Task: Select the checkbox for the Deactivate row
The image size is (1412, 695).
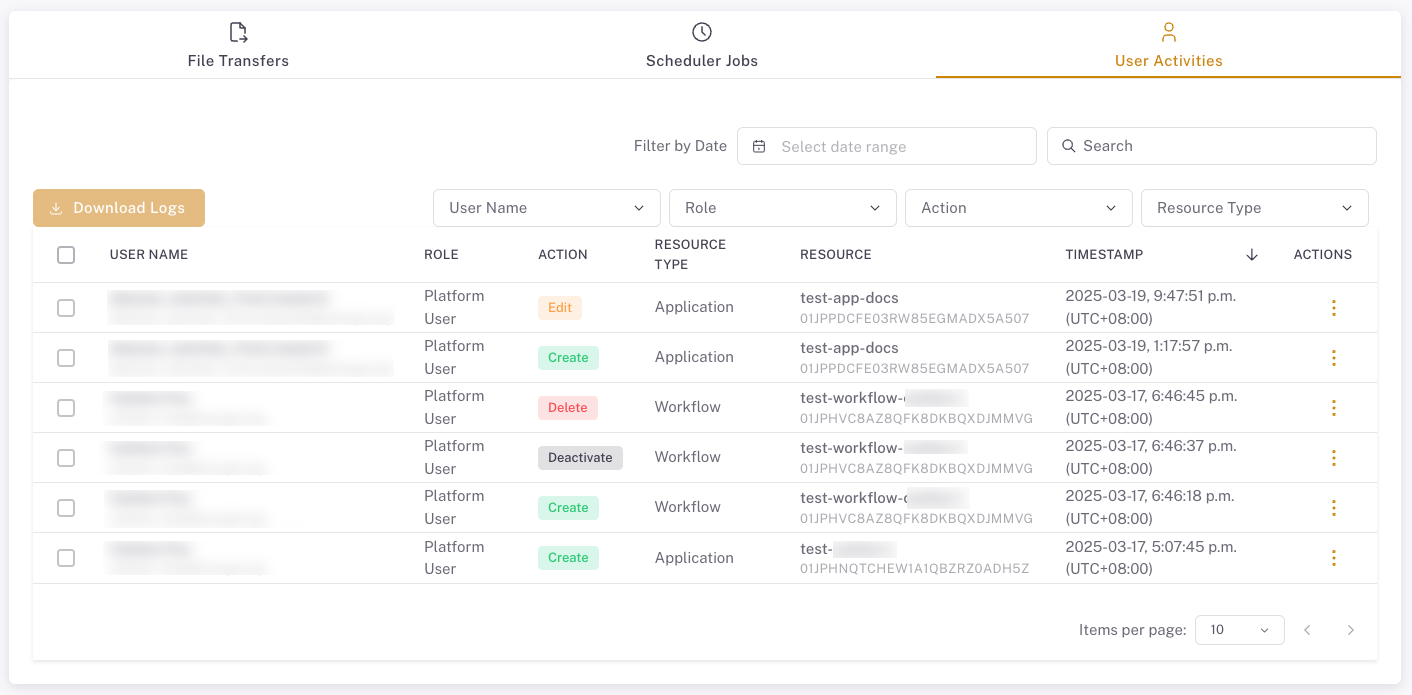Action: (x=66, y=458)
